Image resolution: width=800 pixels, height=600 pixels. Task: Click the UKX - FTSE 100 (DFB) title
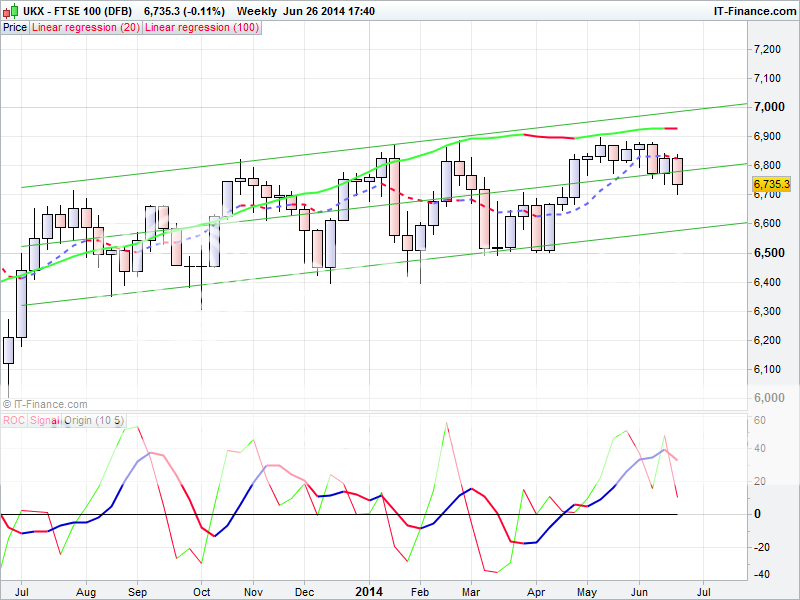[x=78, y=11]
